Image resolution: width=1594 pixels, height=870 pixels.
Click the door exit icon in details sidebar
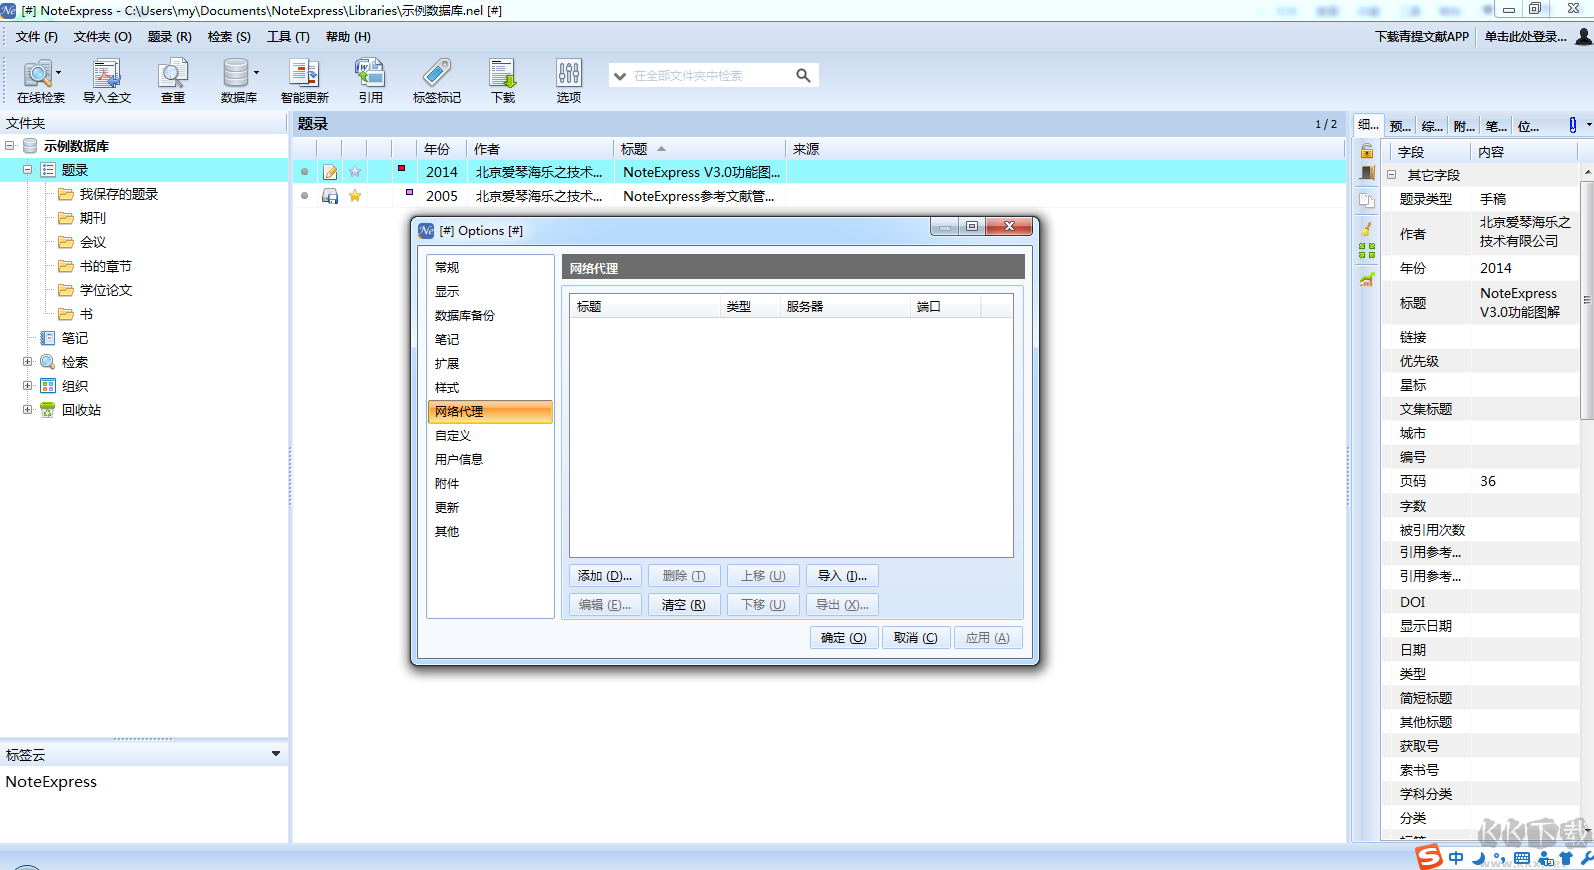pyautogui.click(x=1367, y=173)
